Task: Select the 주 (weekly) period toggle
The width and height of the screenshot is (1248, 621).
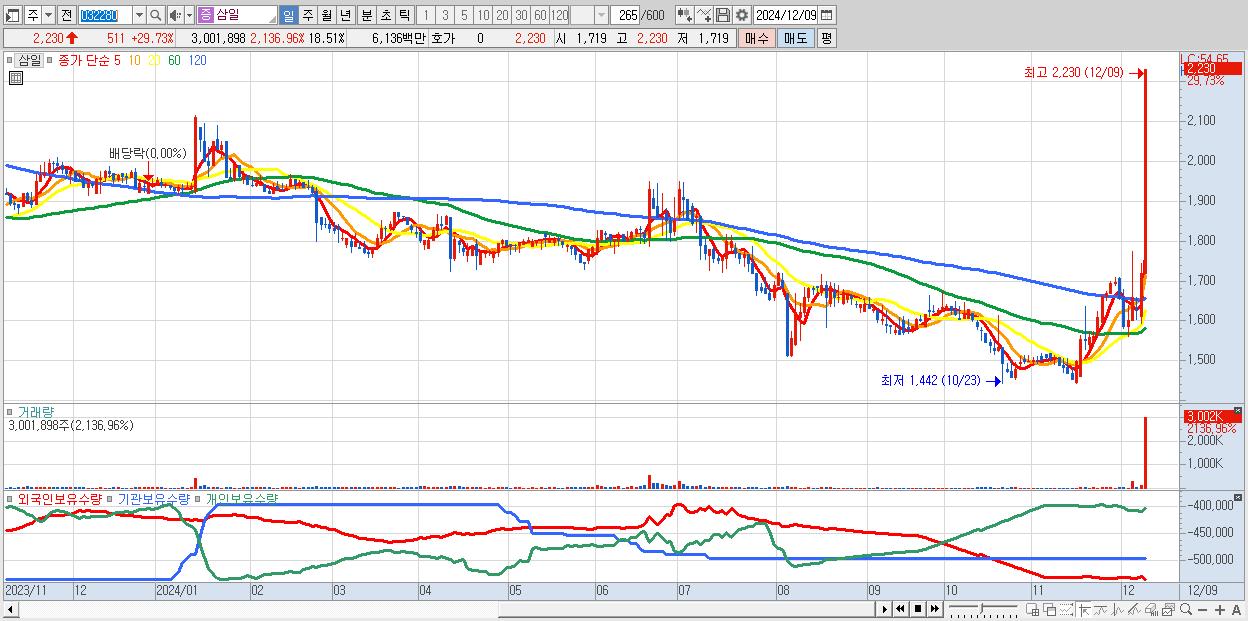Action: click(307, 15)
